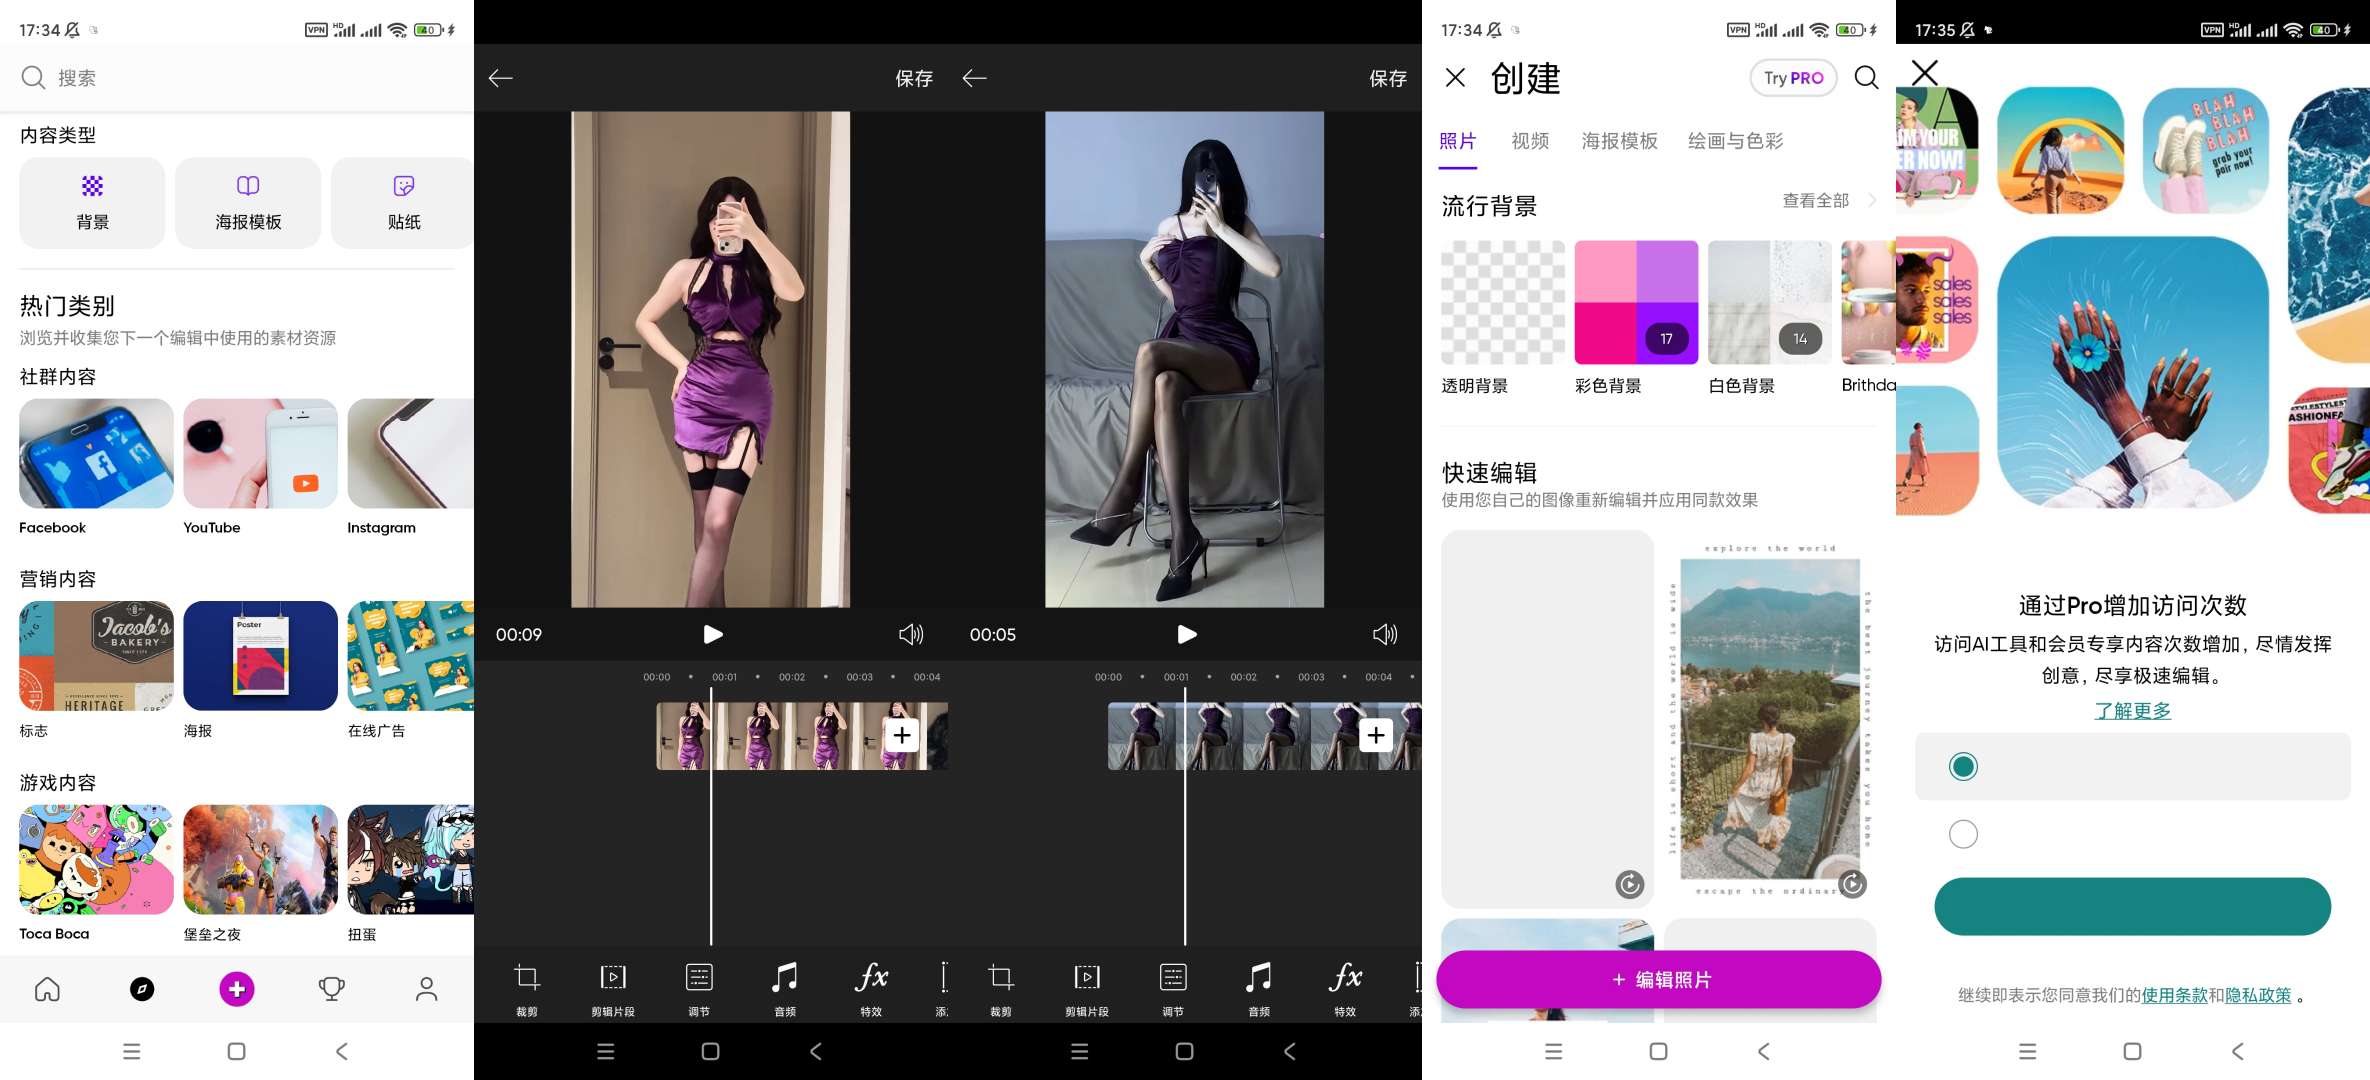
Task: Open the Instagram community content thumbnail
Action: tap(411, 454)
